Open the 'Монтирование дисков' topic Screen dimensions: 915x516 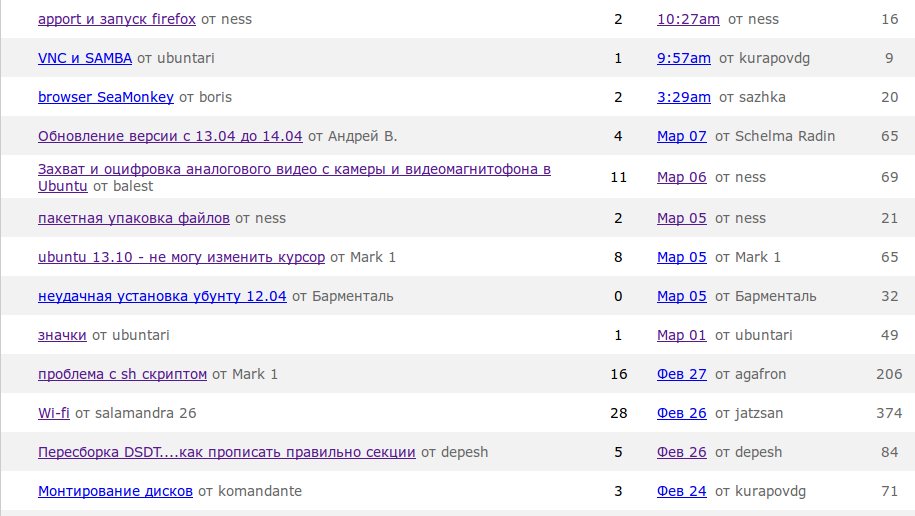point(115,491)
